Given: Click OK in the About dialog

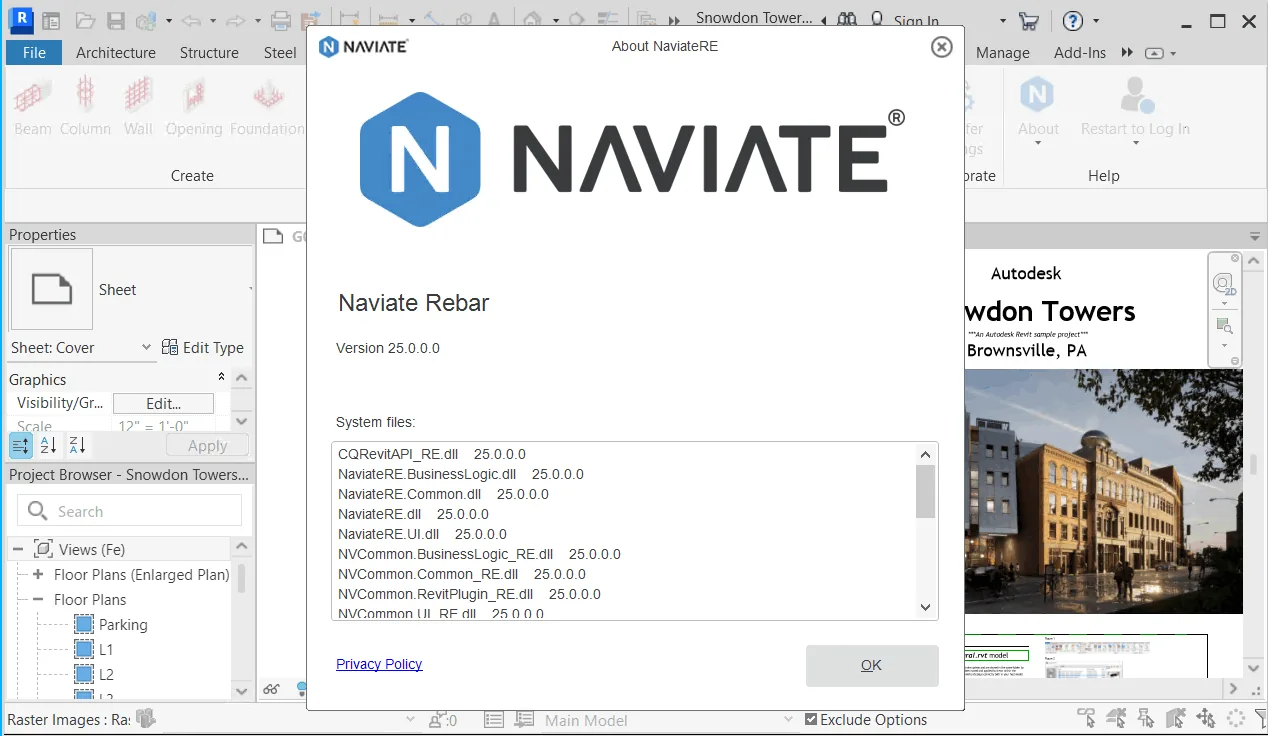Looking at the screenshot, I should pyautogui.click(x=872, y=665).
